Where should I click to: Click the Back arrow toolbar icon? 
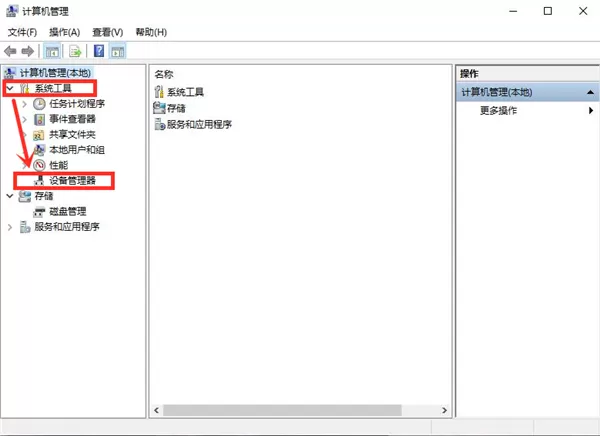10,51
